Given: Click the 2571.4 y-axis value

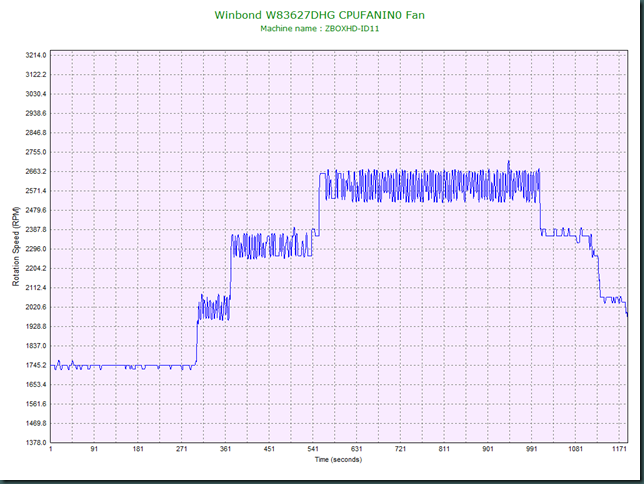Looking at the screenshot, I should (x=36, y=191).
